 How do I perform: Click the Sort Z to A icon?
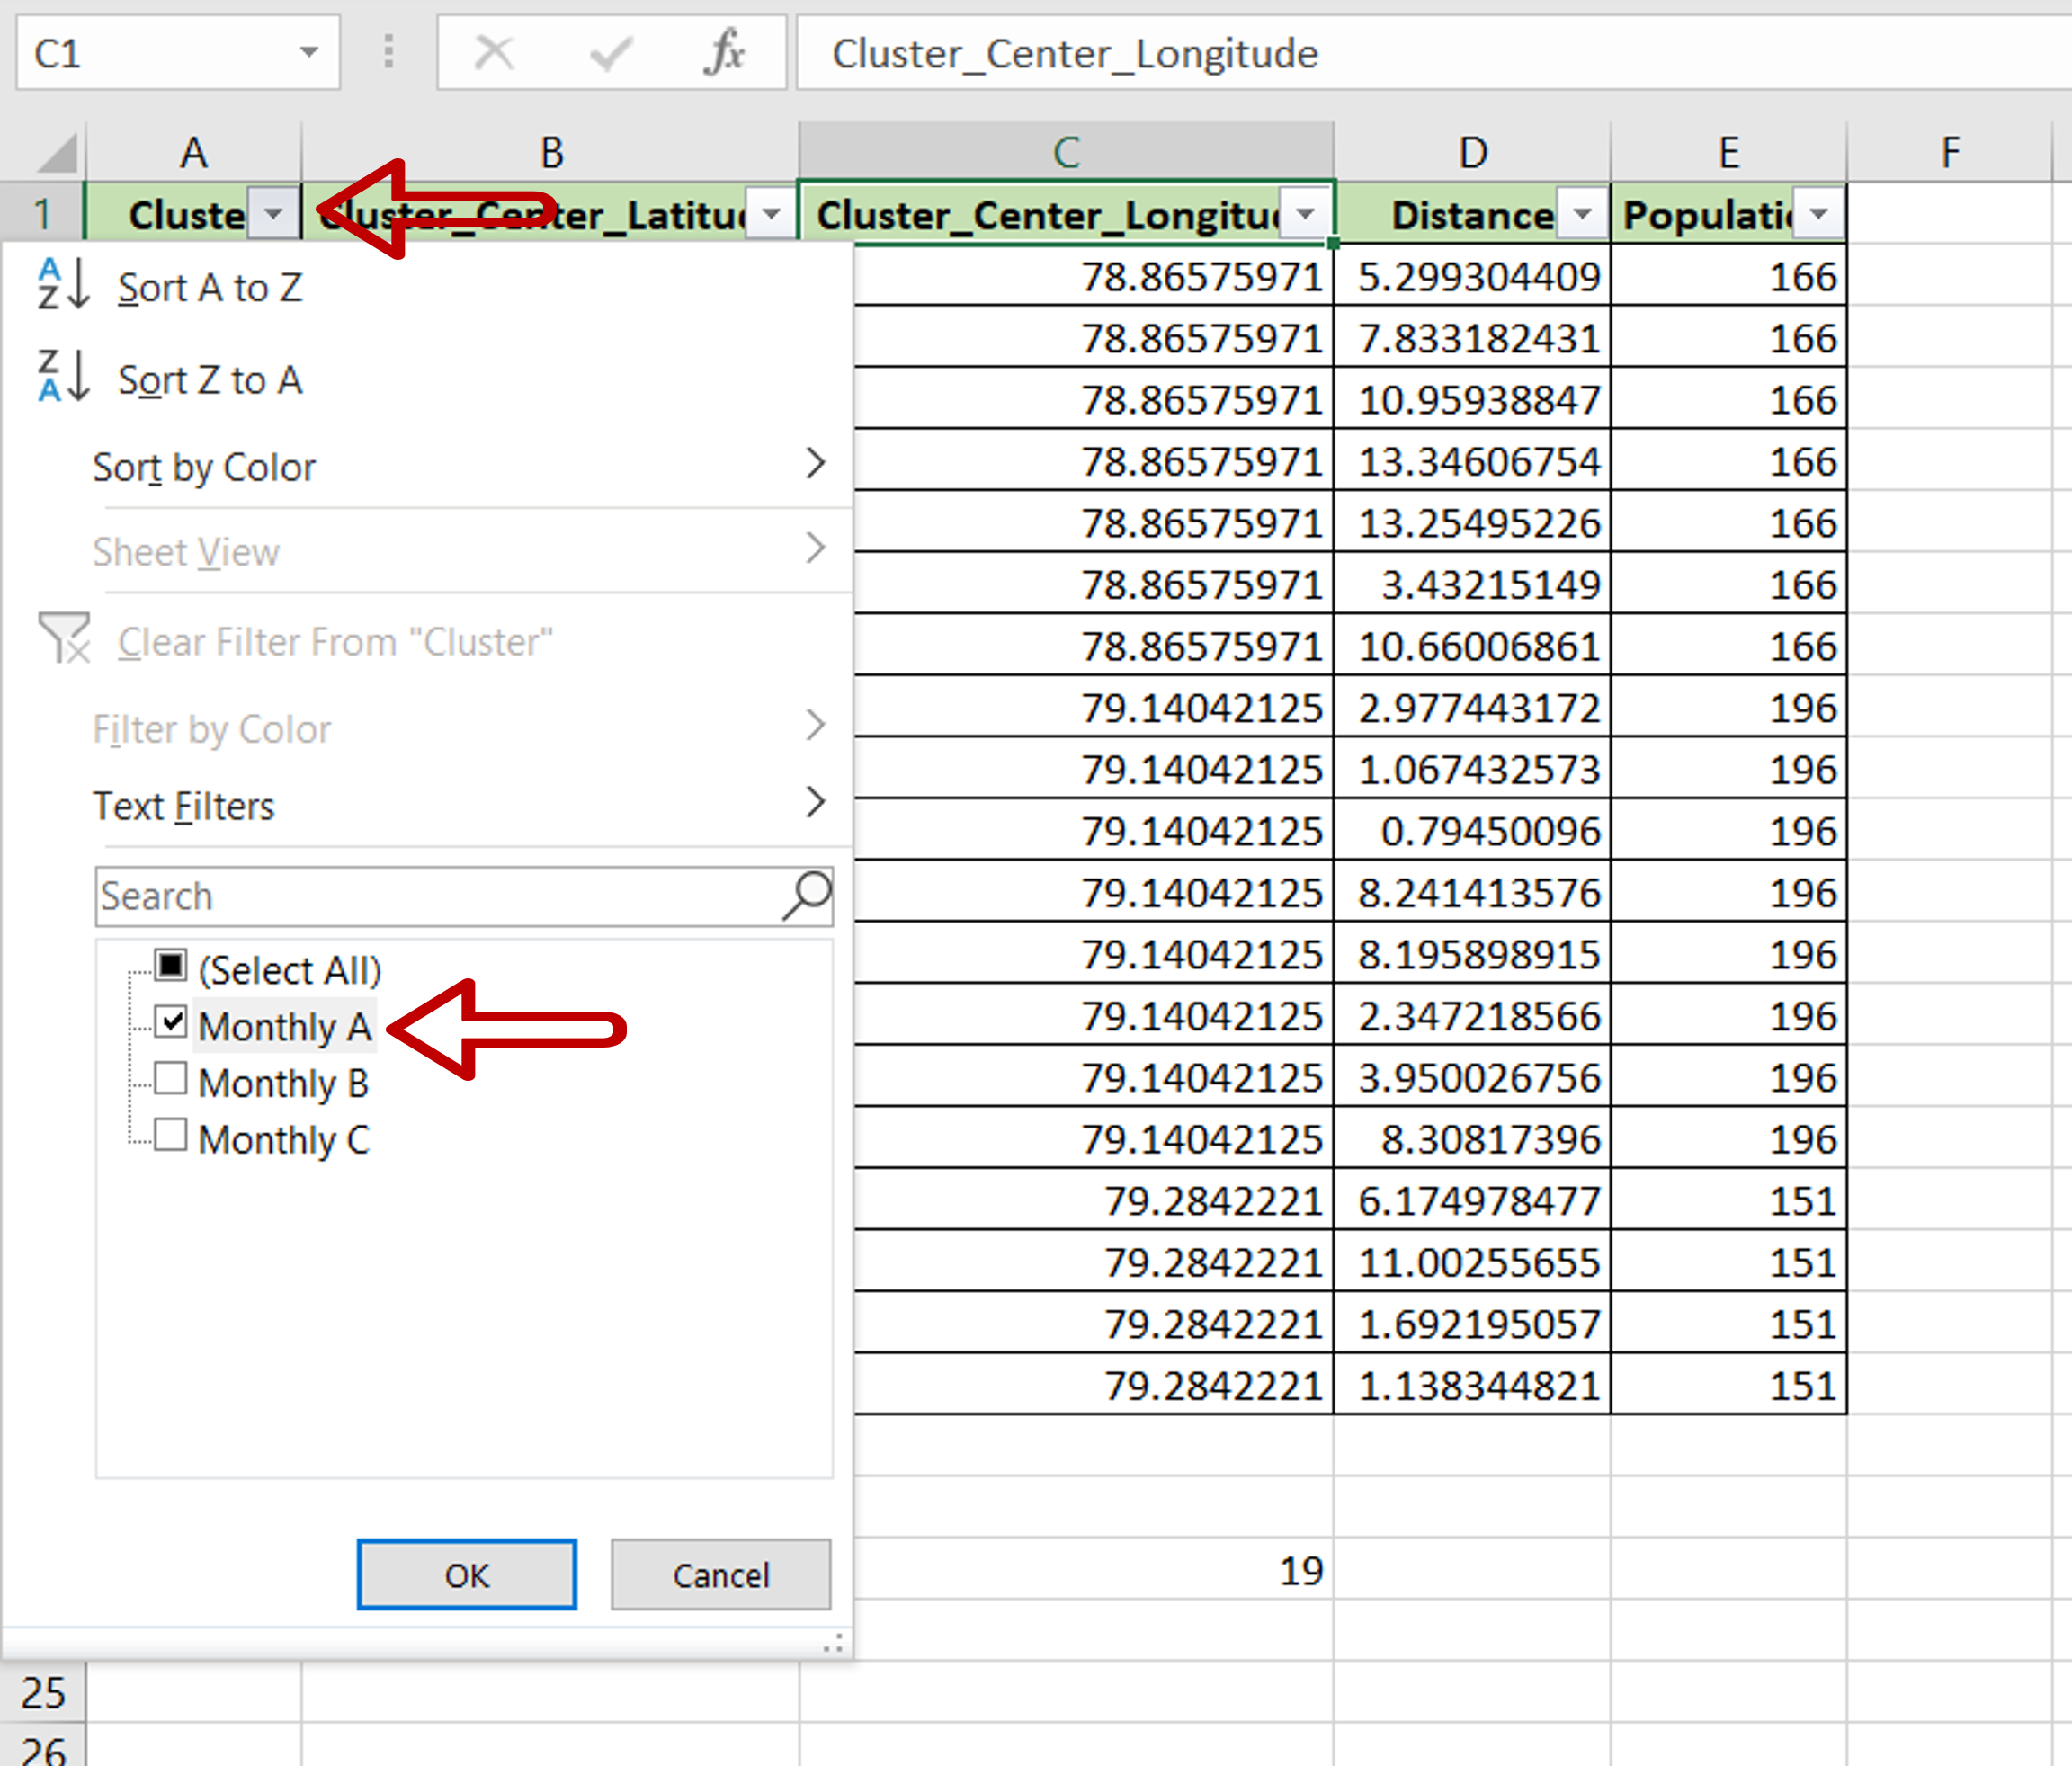[x=63, y=377]
